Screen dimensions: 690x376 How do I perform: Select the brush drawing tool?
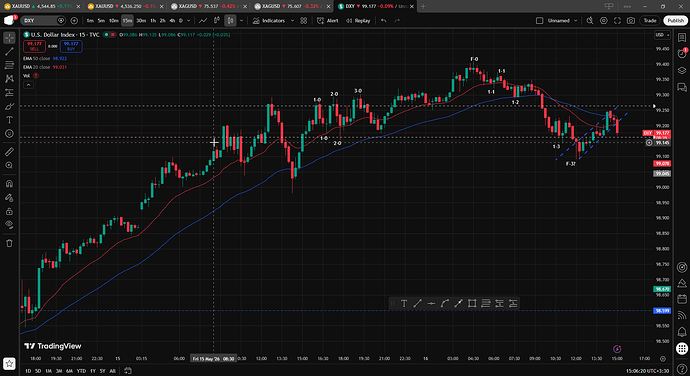pyautogui.click(x=9, y=106)
